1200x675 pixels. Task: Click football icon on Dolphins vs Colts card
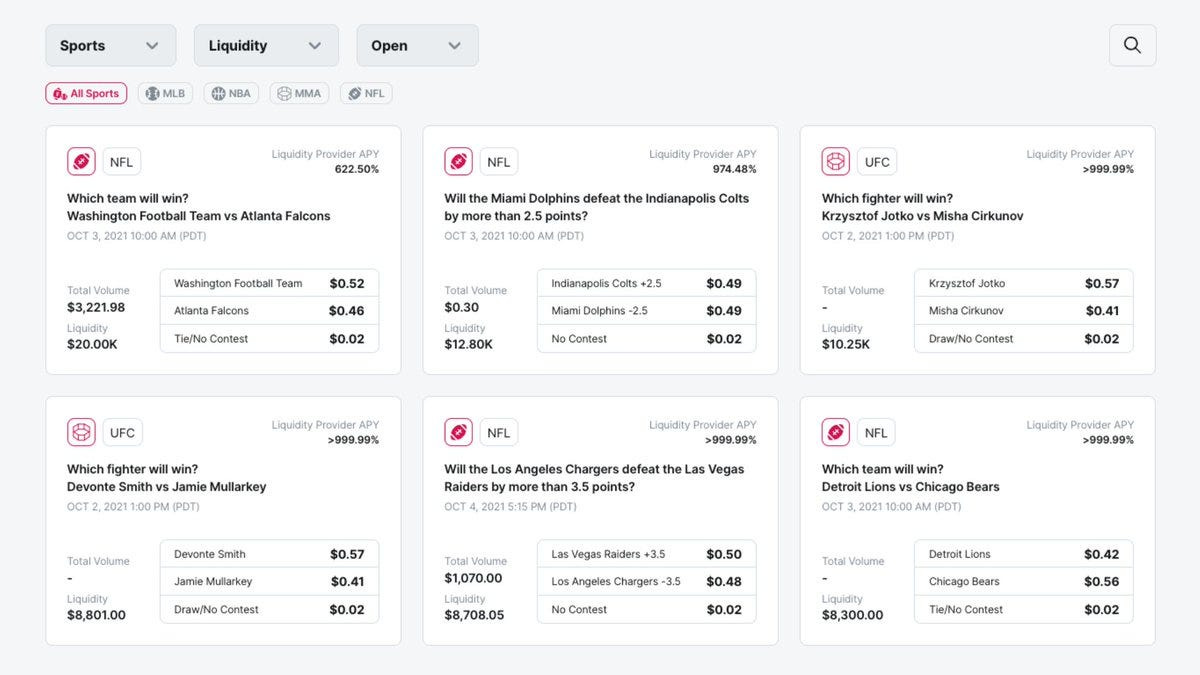[459, 161]
